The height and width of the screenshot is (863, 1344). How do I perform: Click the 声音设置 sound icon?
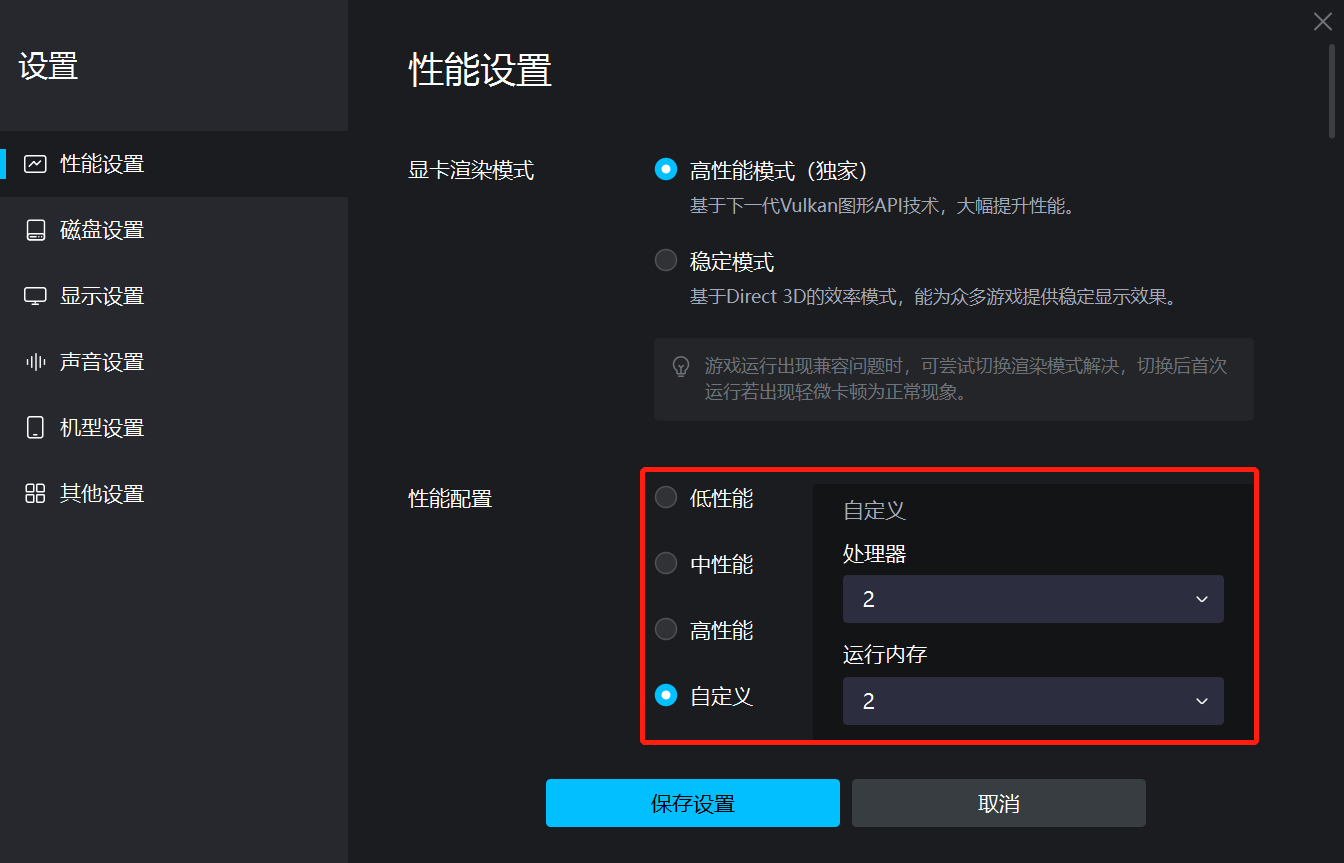[35, 361]
